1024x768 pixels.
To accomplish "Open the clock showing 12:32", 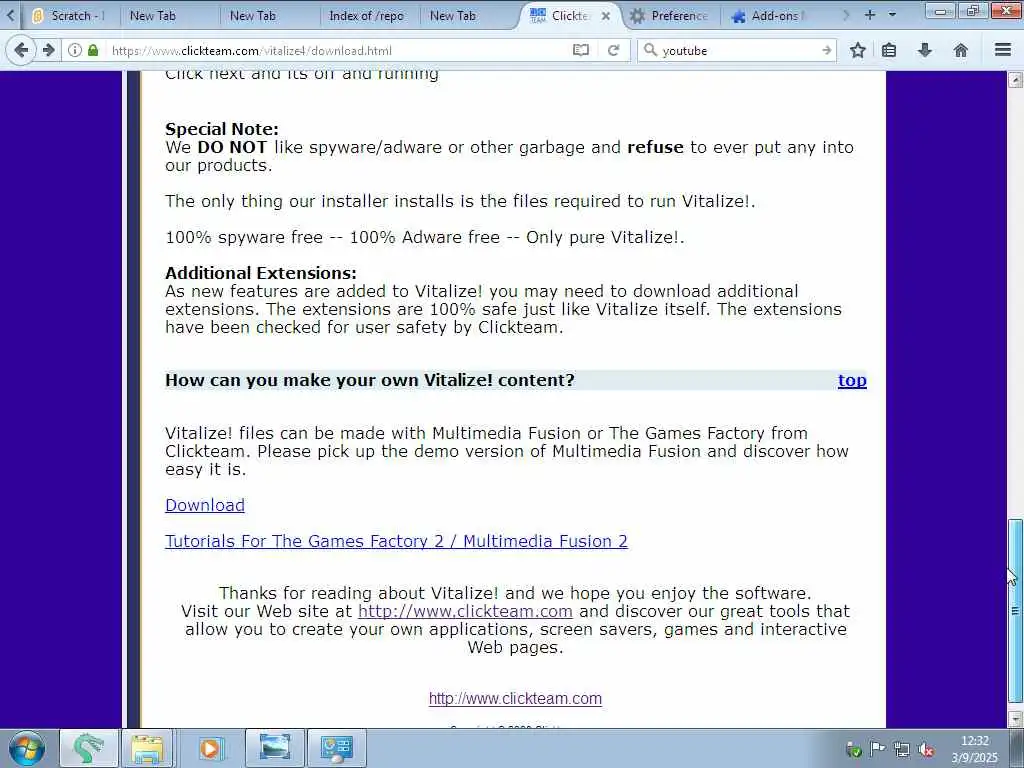I will coord(974,749).
